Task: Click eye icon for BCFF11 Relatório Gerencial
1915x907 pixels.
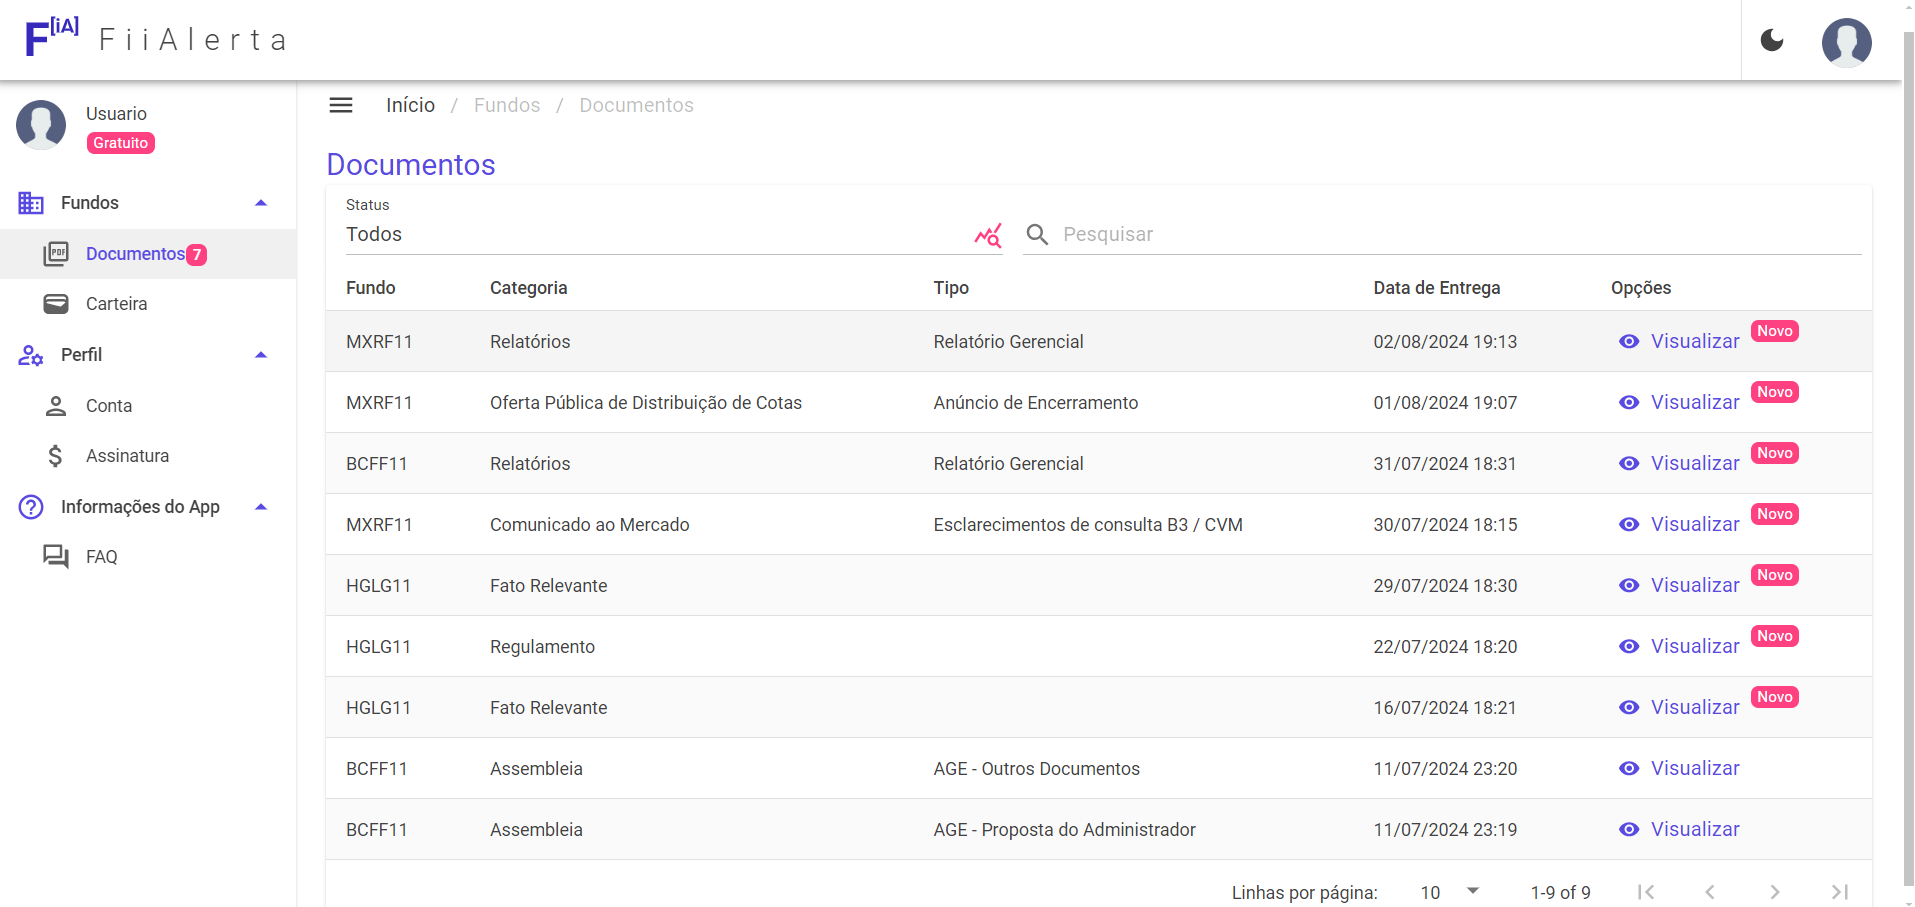Action: click(x=1629, y=464)
